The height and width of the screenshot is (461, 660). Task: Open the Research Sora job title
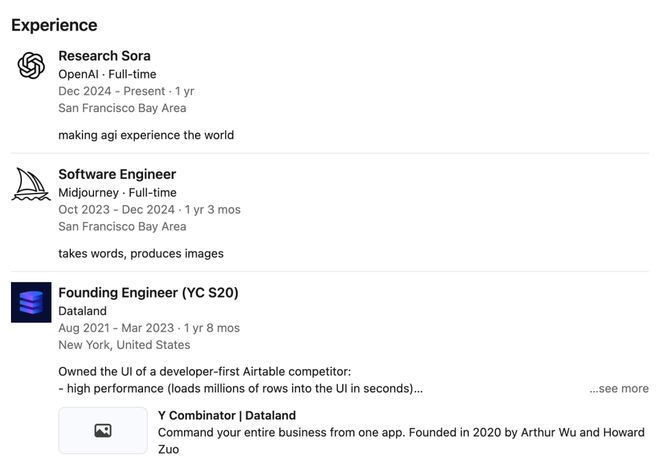click(104, 56)
